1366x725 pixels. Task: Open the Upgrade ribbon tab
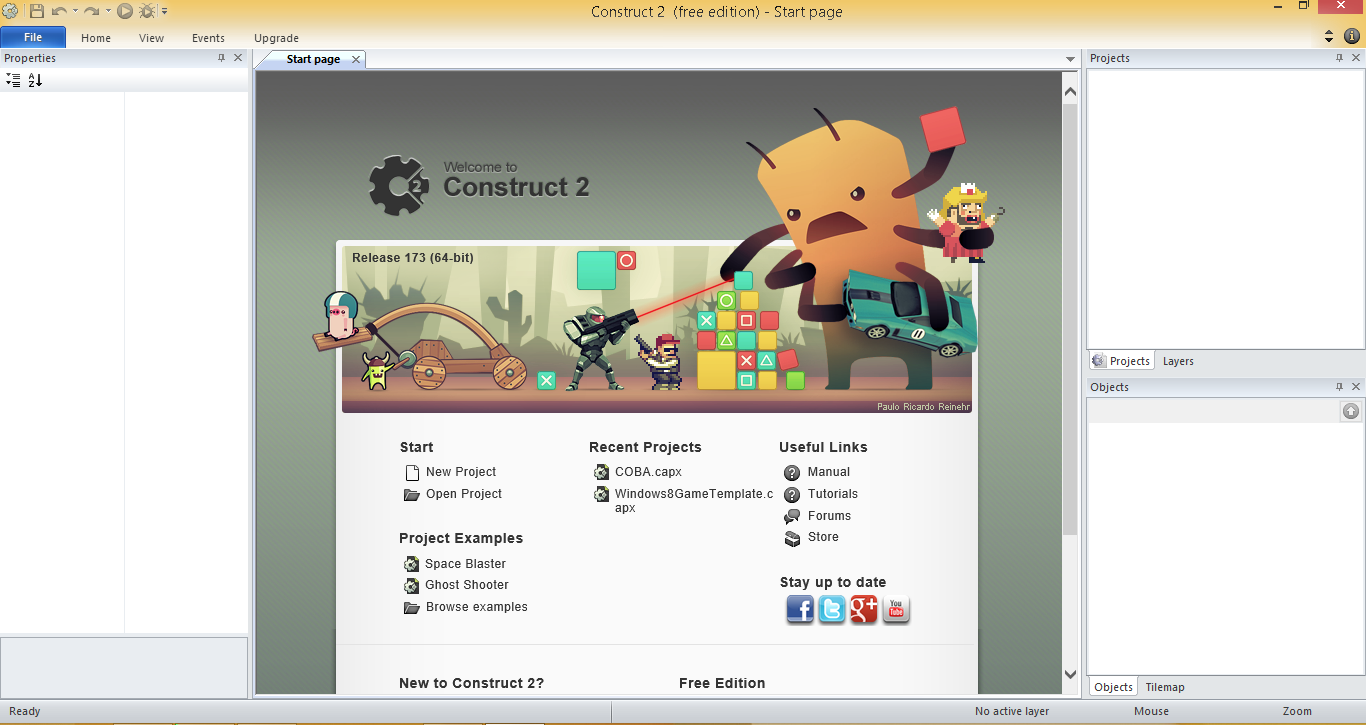[276, 38]
